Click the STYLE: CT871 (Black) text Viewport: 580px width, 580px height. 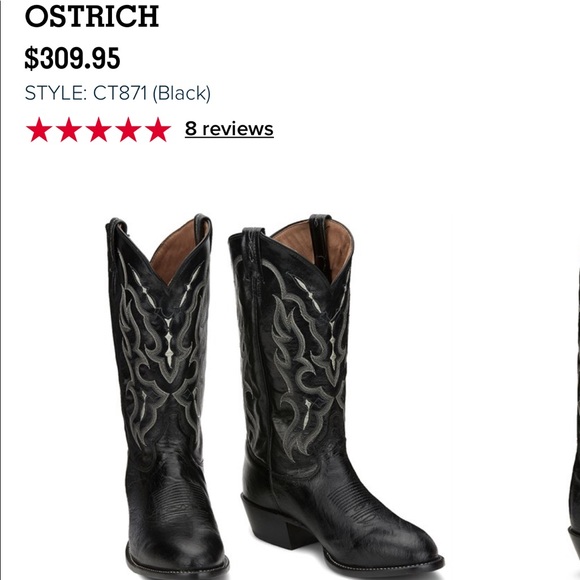pyautogui.click(x=118, y=93)
